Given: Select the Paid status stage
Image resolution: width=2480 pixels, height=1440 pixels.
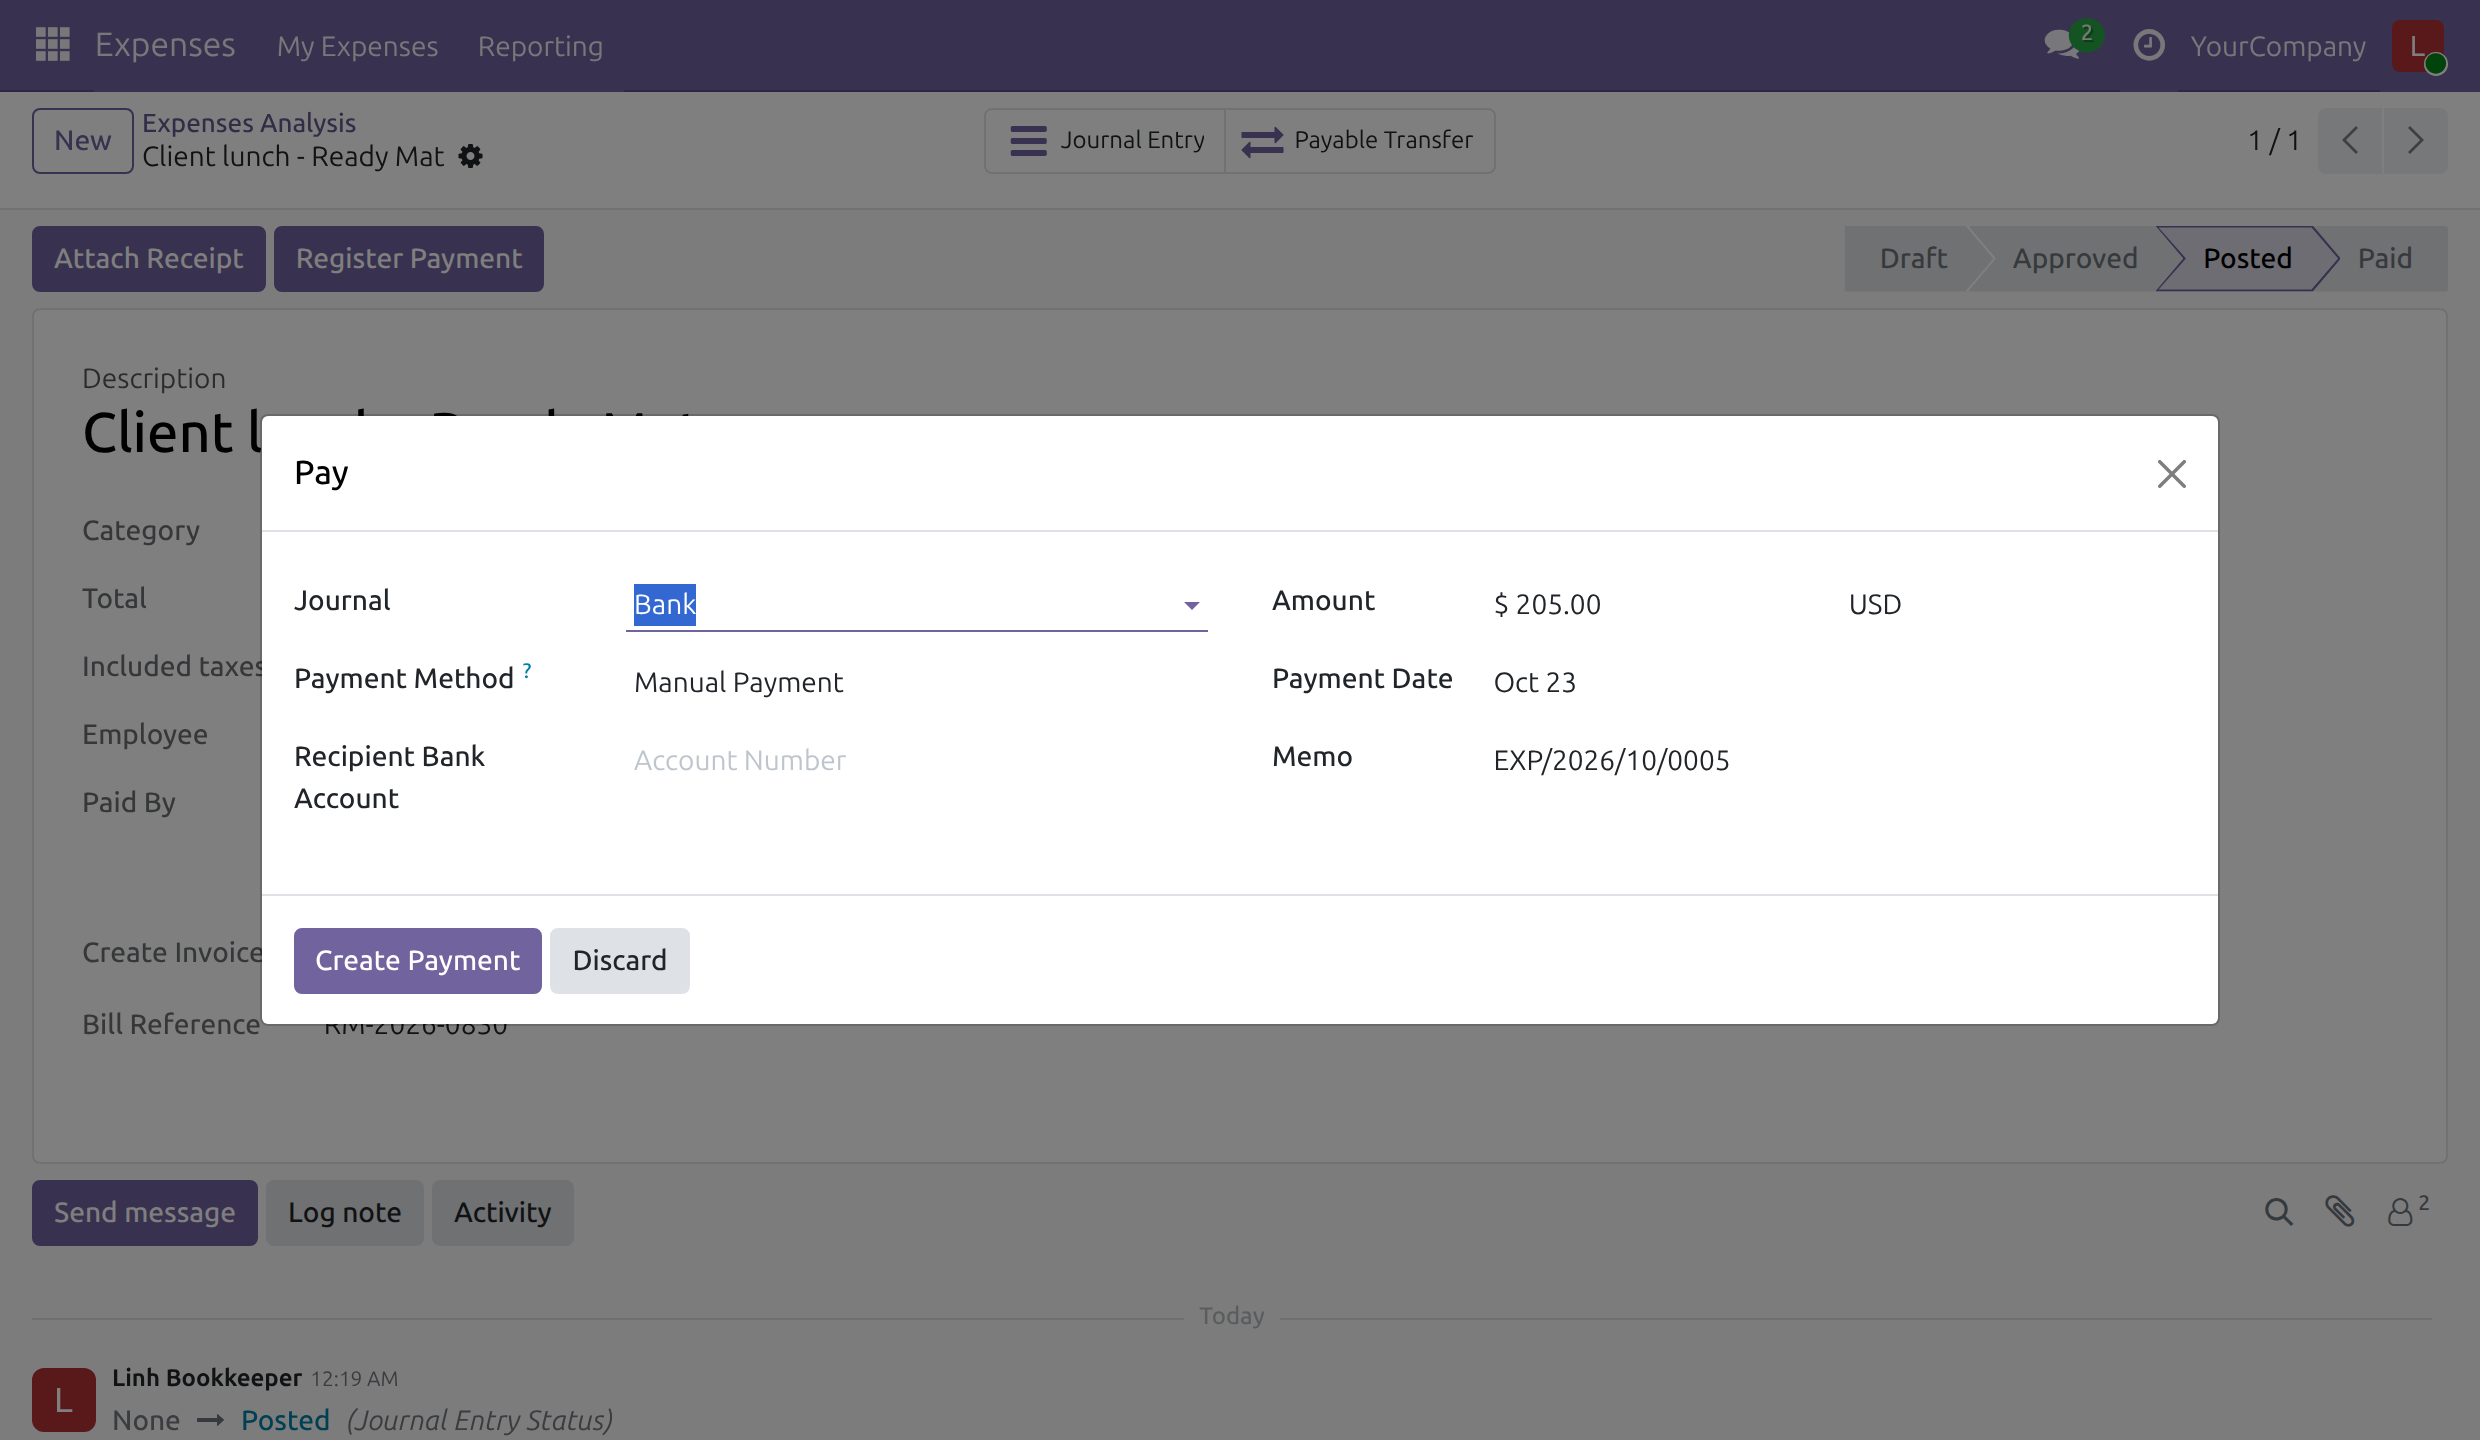Looking at the screenshot, I should [x=2385, y=258].
